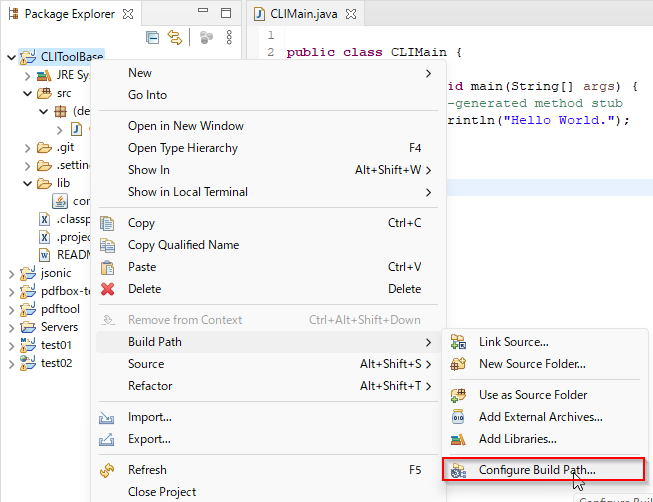653x502 pixels.
Task: Open the Show In submenu
Action: pos(269,170)
